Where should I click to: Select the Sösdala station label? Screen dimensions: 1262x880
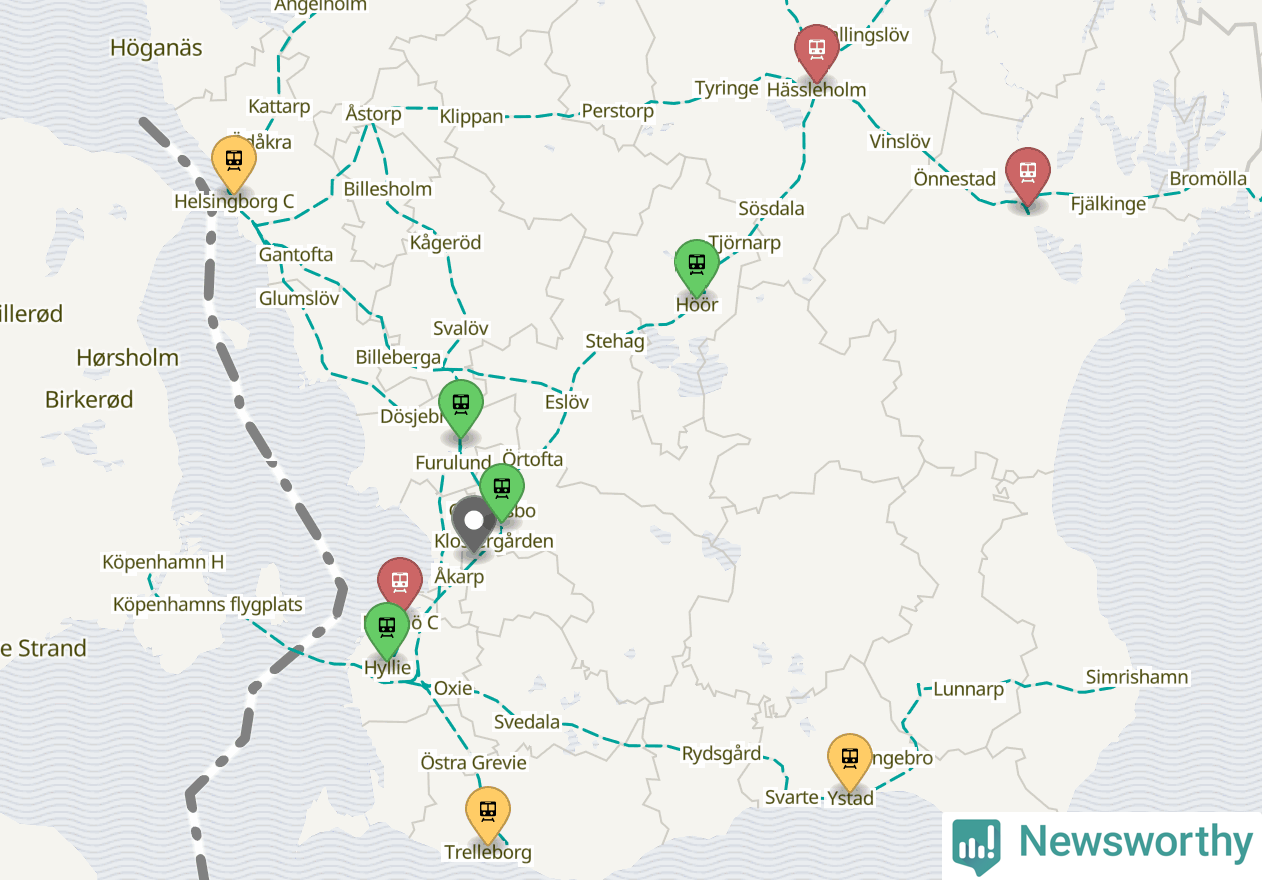tap(771, 209)
